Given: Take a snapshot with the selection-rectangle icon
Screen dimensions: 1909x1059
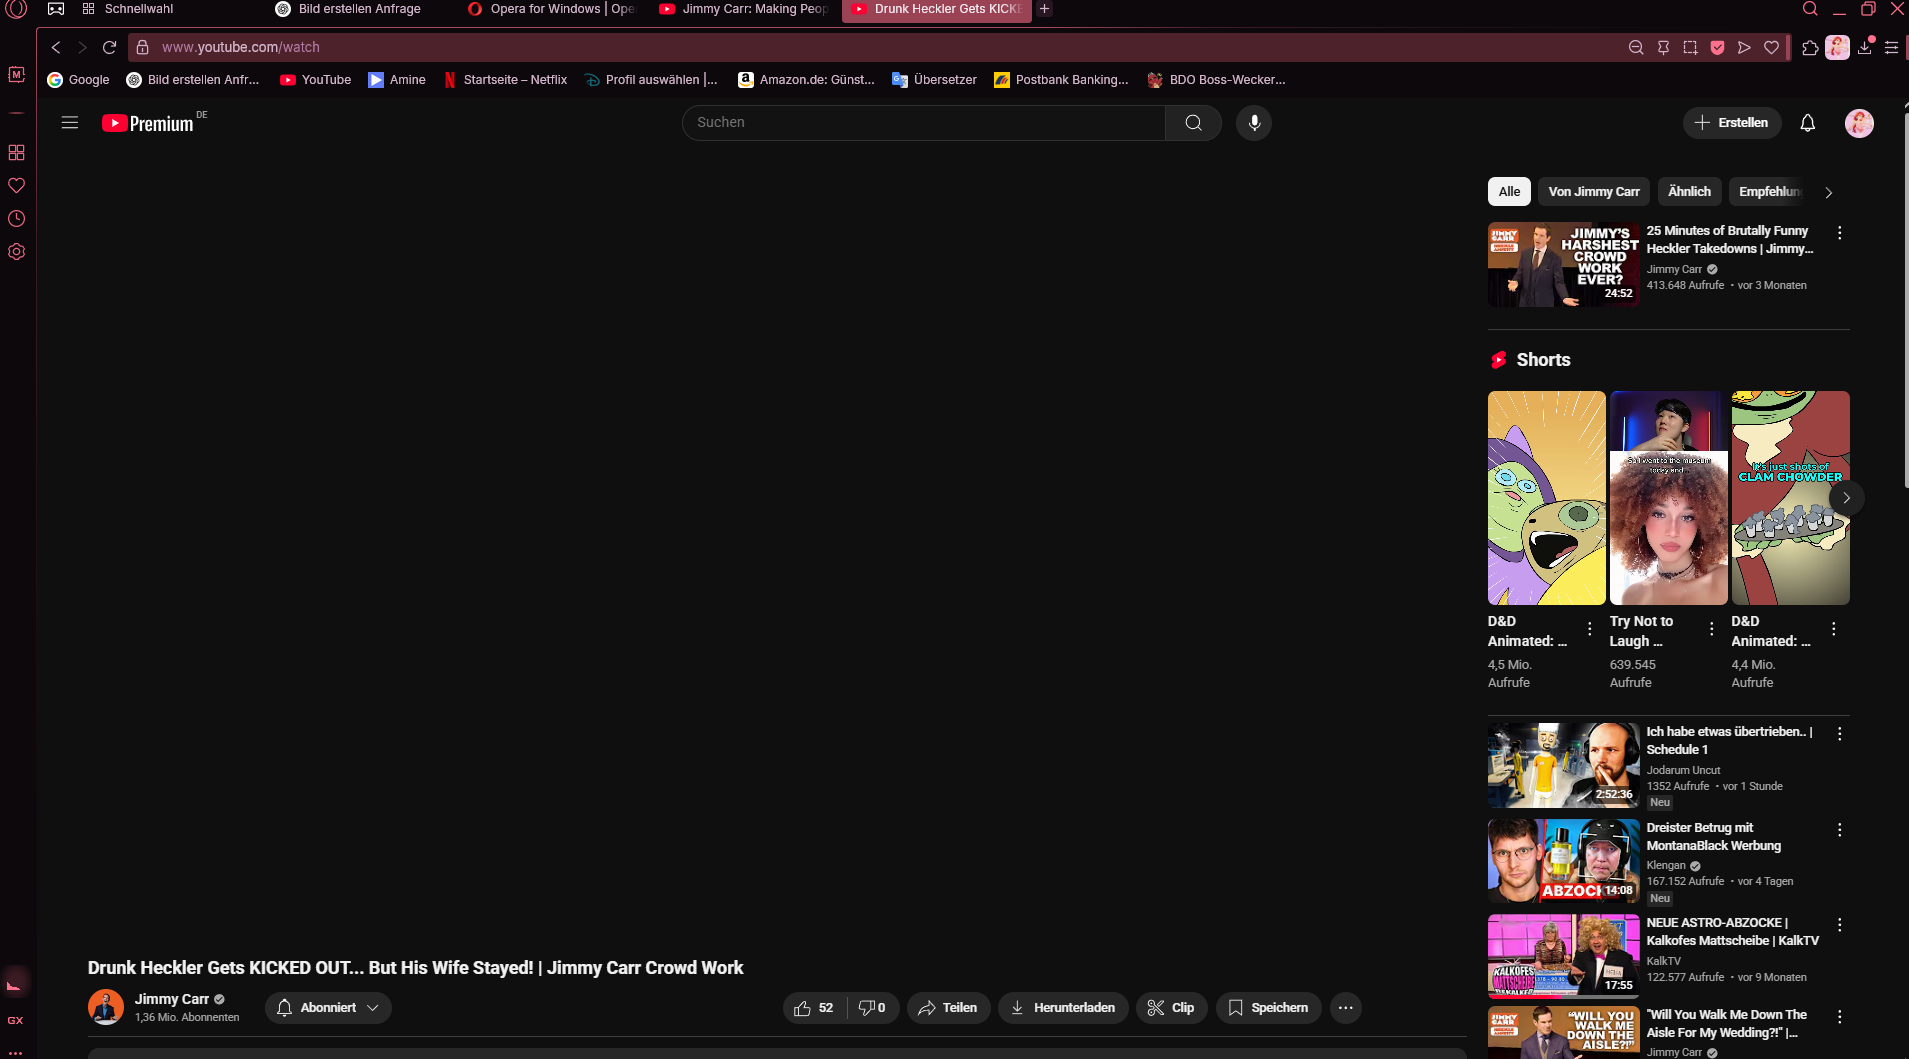Looking at the screenshot, I should (1690, 47).
